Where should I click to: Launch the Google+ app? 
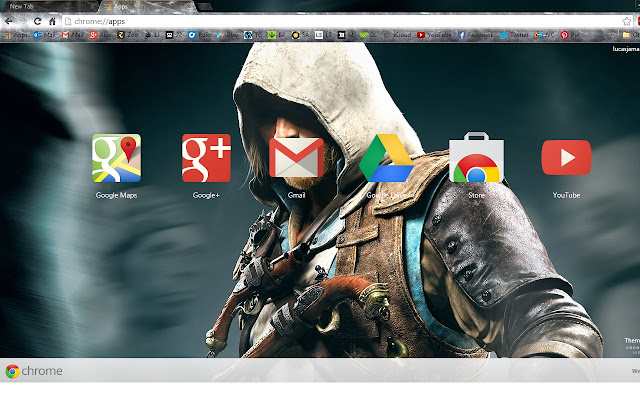click(x=206, y=158)
